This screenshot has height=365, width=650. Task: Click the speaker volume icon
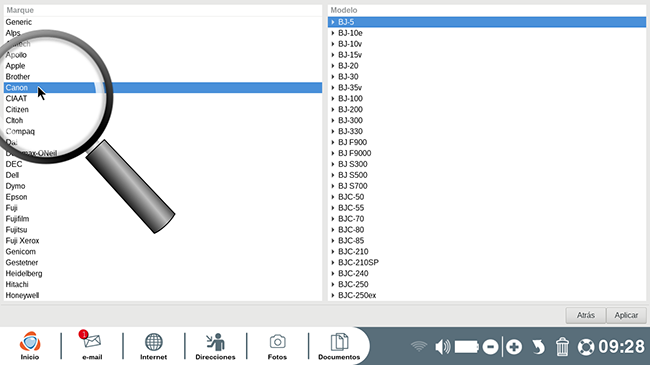[x=442, y=347]
